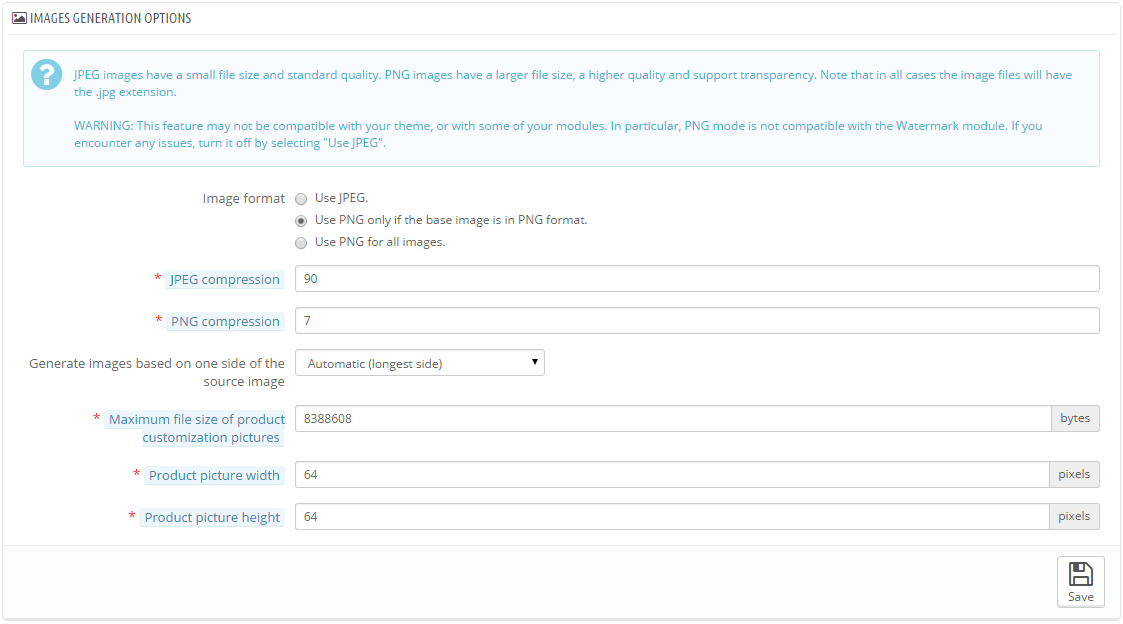Image resolution: width=1123 pixels, height=624 pixels.
Task: Select the Use JPEG radio button
Action: (301, 198)
